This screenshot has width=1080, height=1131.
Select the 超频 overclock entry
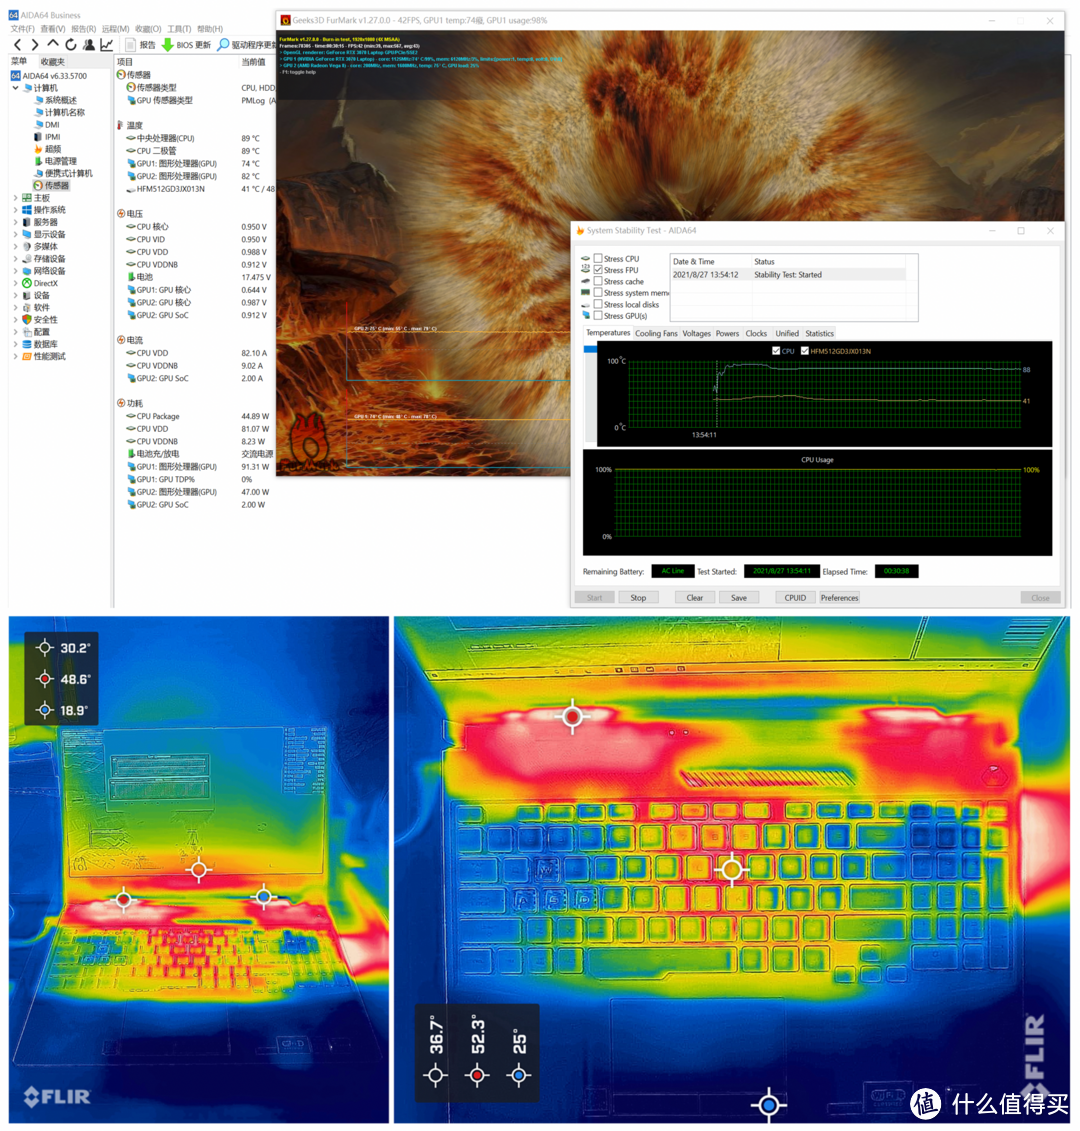point(53,149)
